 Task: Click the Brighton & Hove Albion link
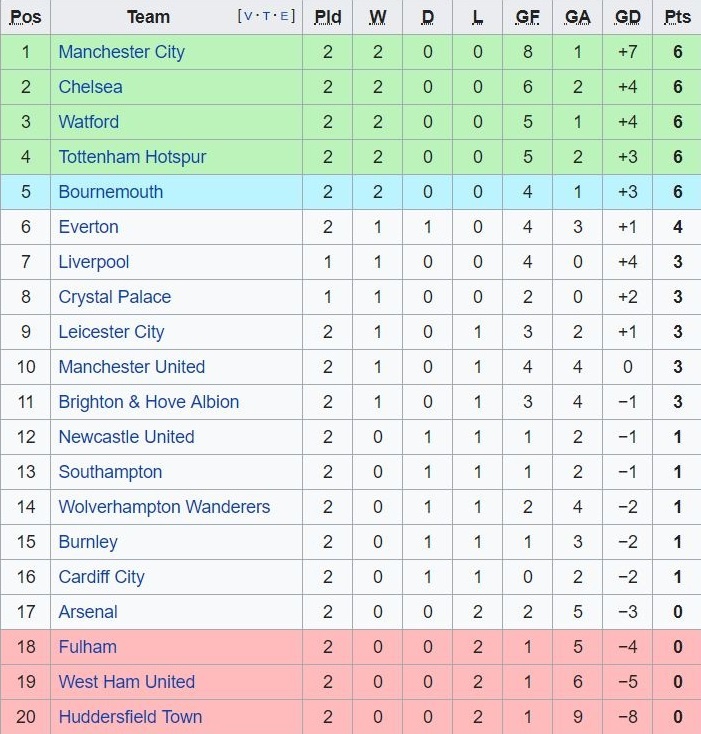(x=148, y=402)
